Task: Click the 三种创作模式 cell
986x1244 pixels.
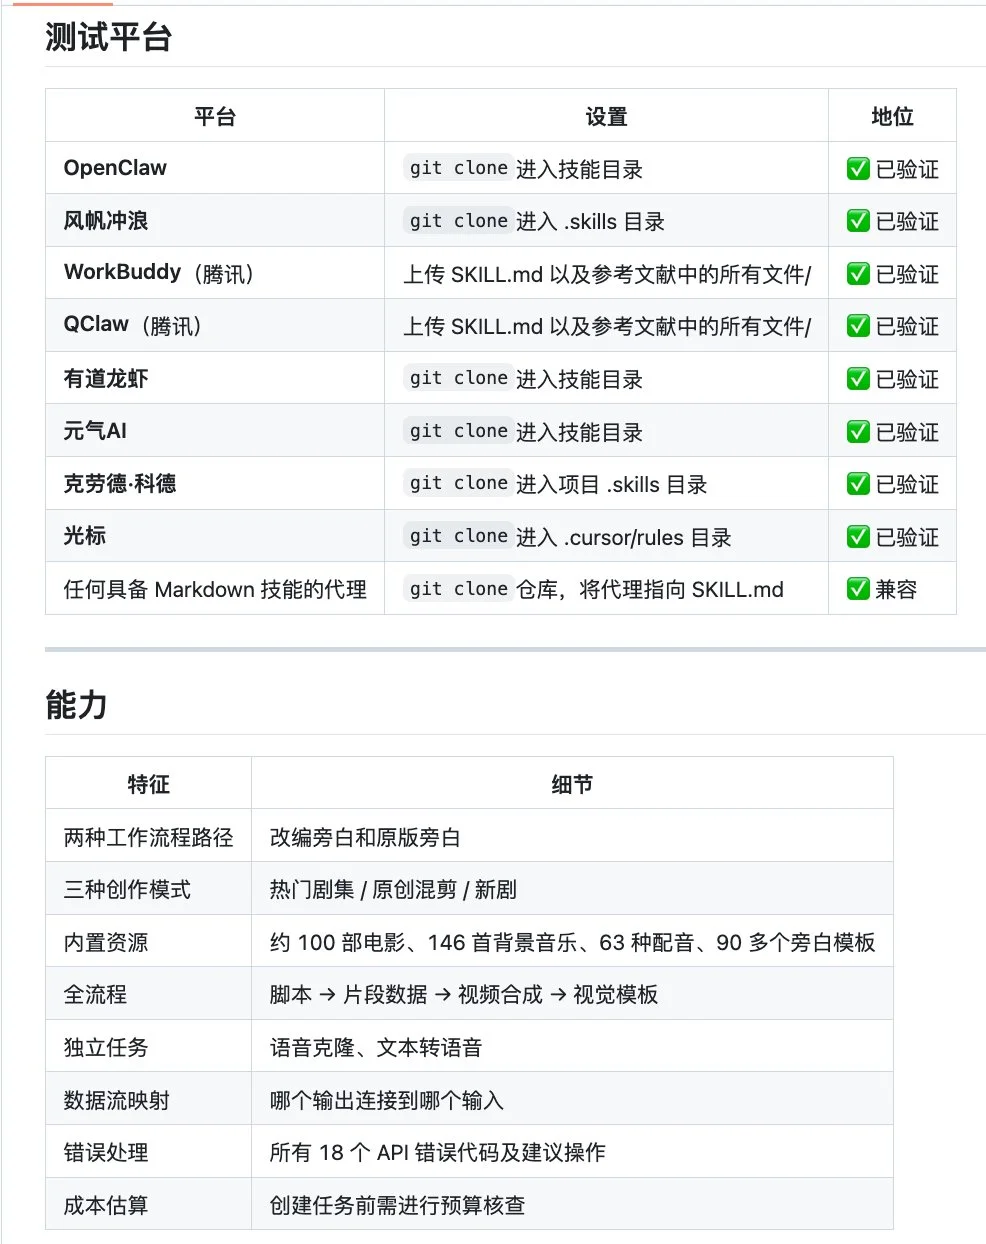Action: [x=148, y=889]
